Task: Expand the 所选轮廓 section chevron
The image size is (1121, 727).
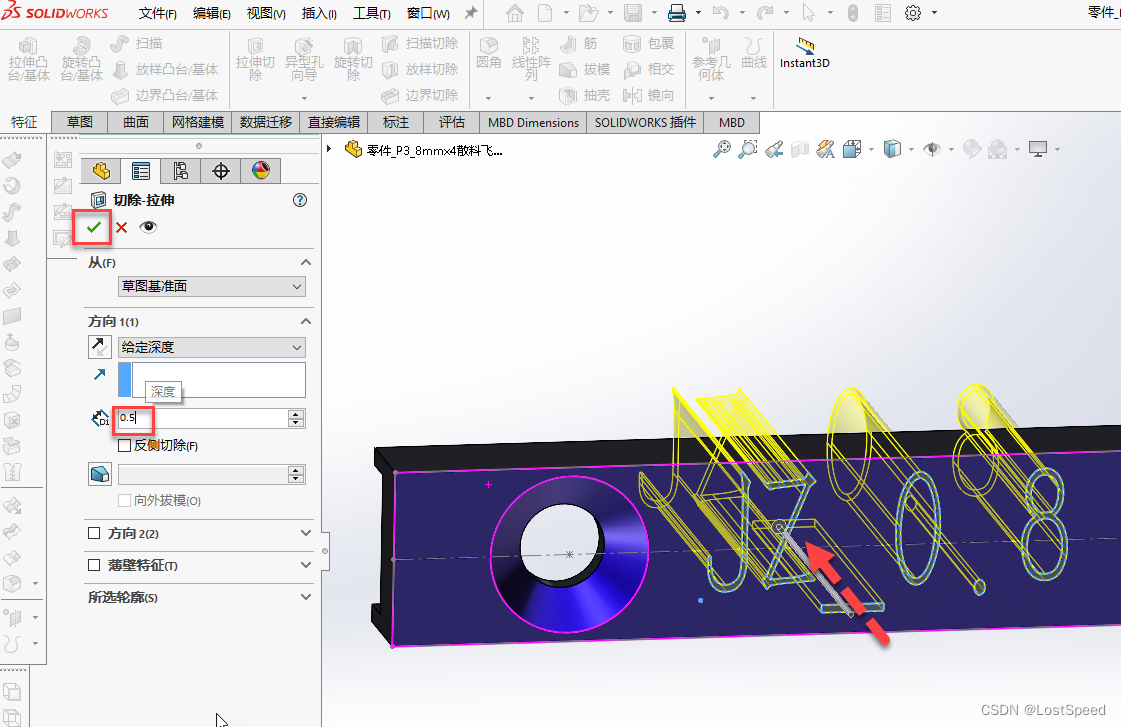Action: (306, 597)
